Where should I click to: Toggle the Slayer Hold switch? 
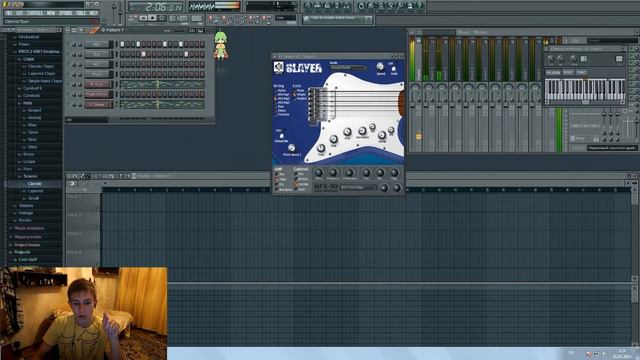[x=393, y=69]
